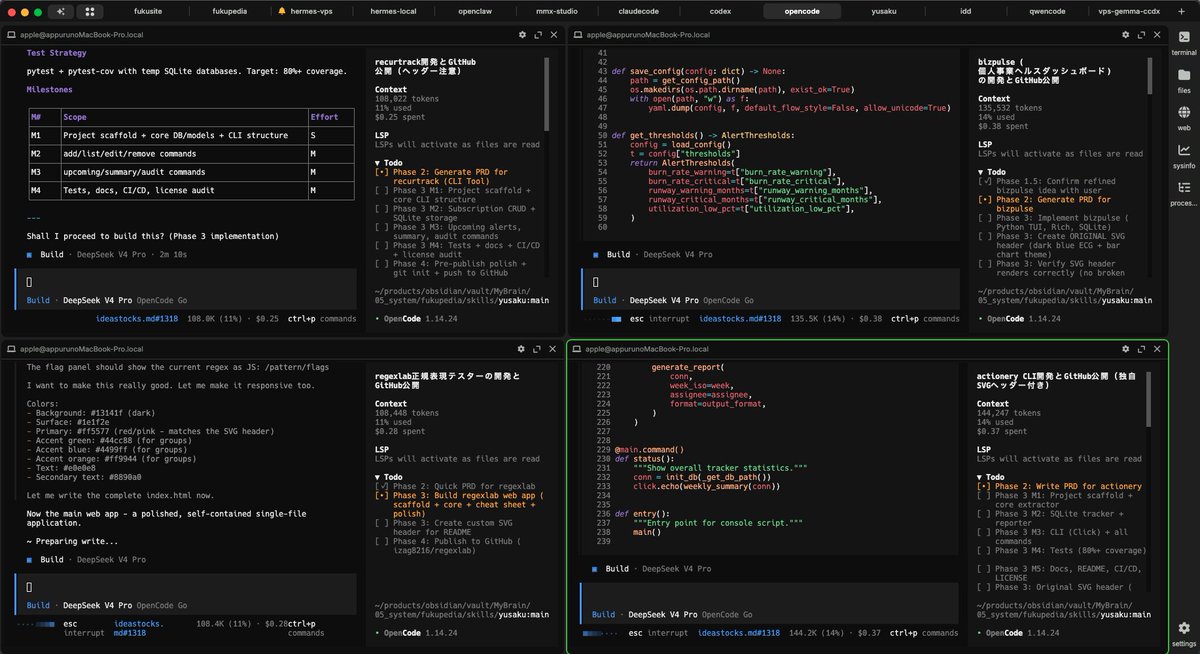Check 'Phase 3 M3: Upcoming alerts' todo box
The height and width of the screenshot is (654, 1200).
click(381, 227)
